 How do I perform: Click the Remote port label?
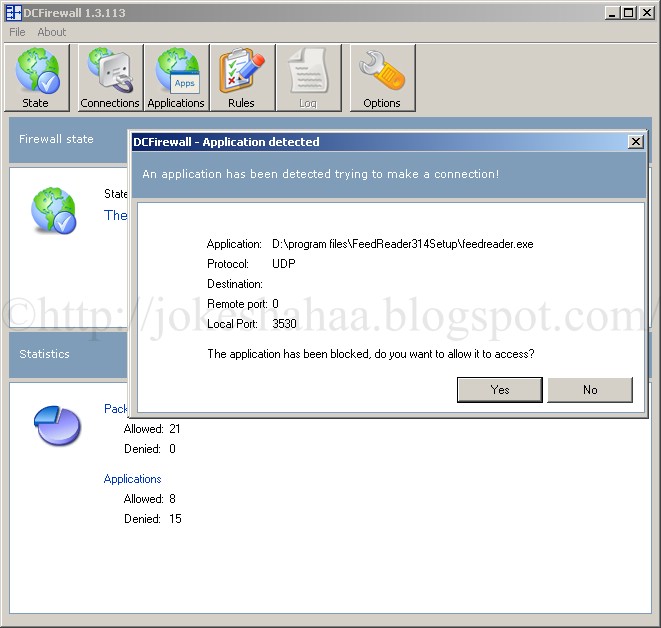point(237,304)
